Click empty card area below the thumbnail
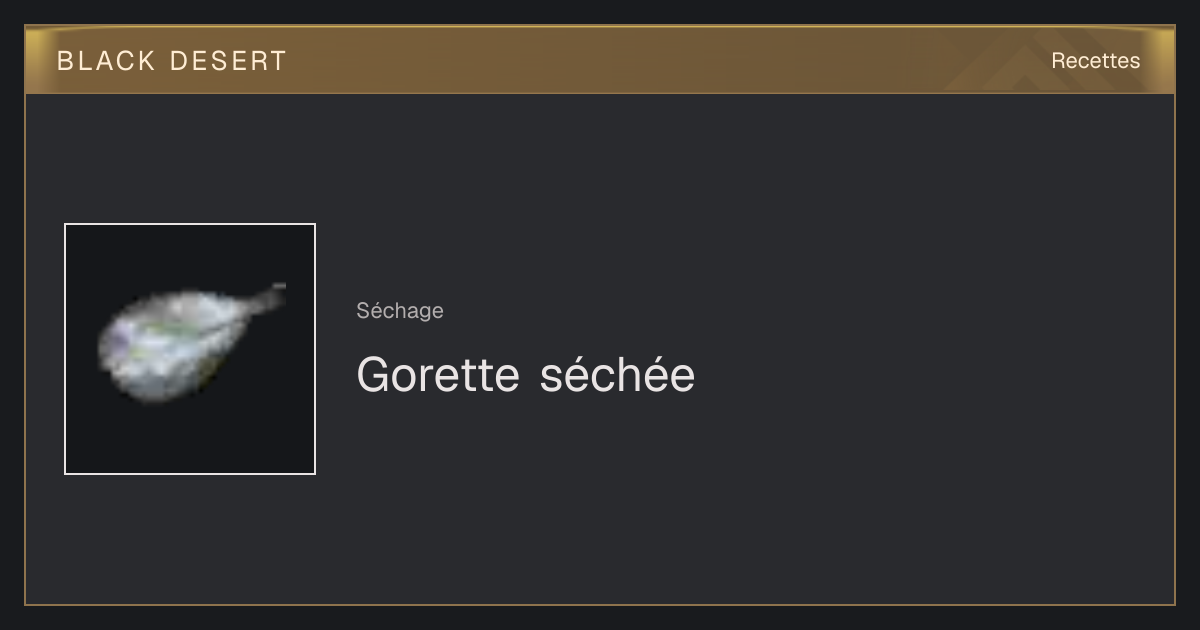 click(190, 538)
